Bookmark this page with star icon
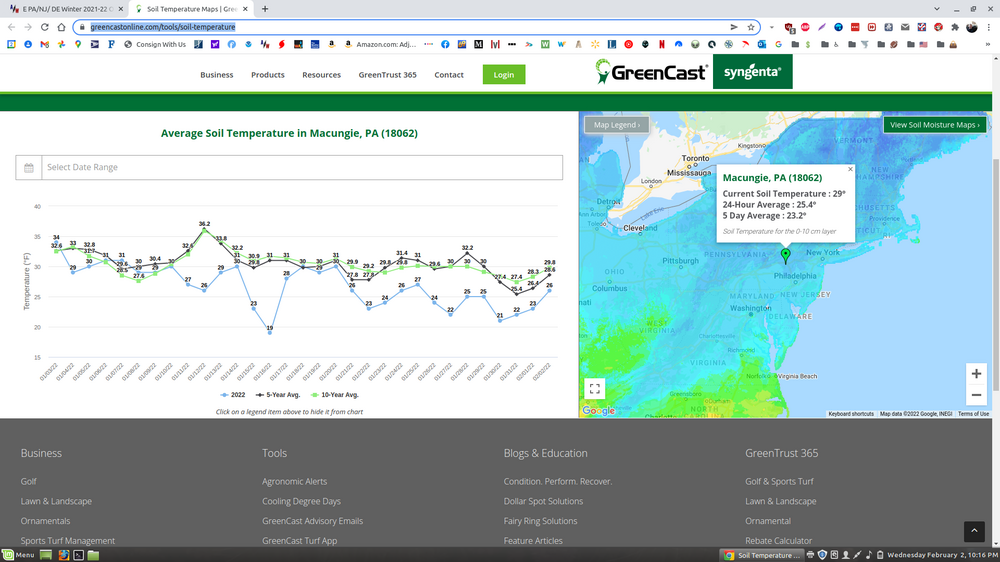 point(751,27)
